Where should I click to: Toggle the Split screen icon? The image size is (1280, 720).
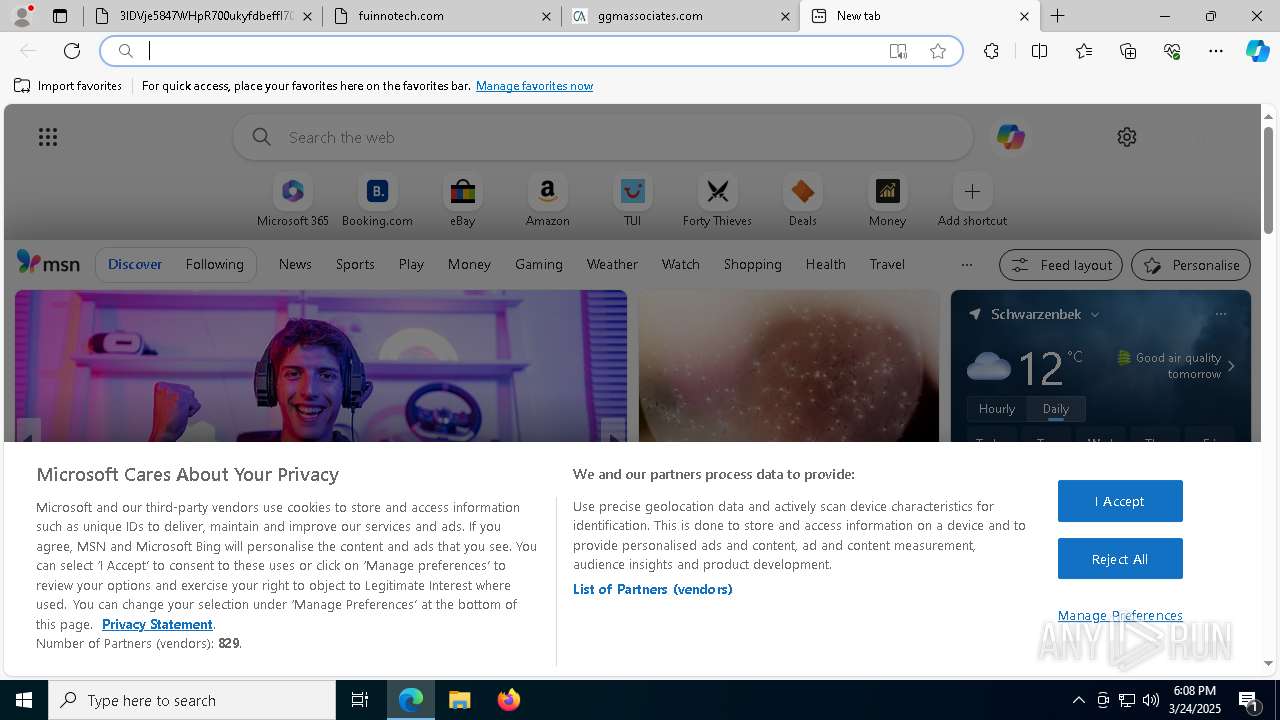(x=1039, y=51)
